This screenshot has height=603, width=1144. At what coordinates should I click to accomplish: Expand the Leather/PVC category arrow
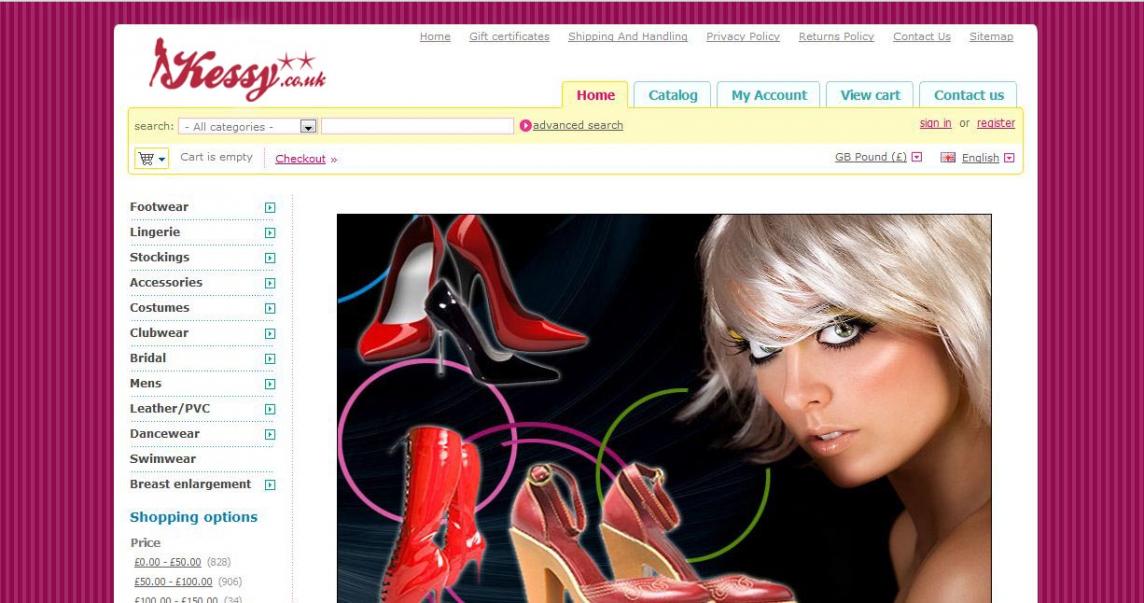pos(270,409)
